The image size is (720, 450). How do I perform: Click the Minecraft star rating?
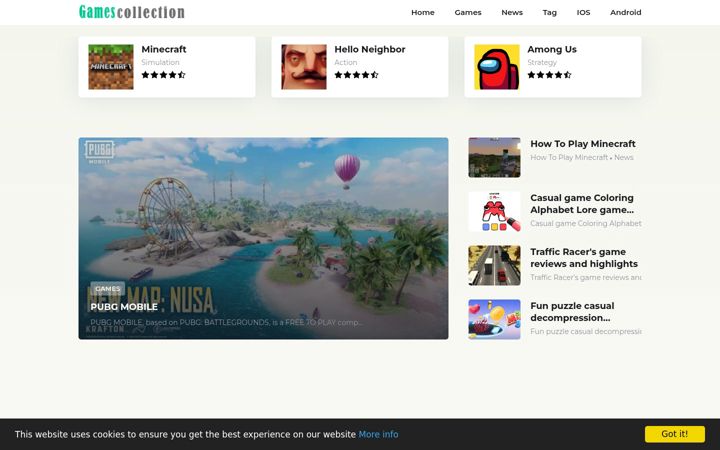pyautogui.click(x=163, y=75)
